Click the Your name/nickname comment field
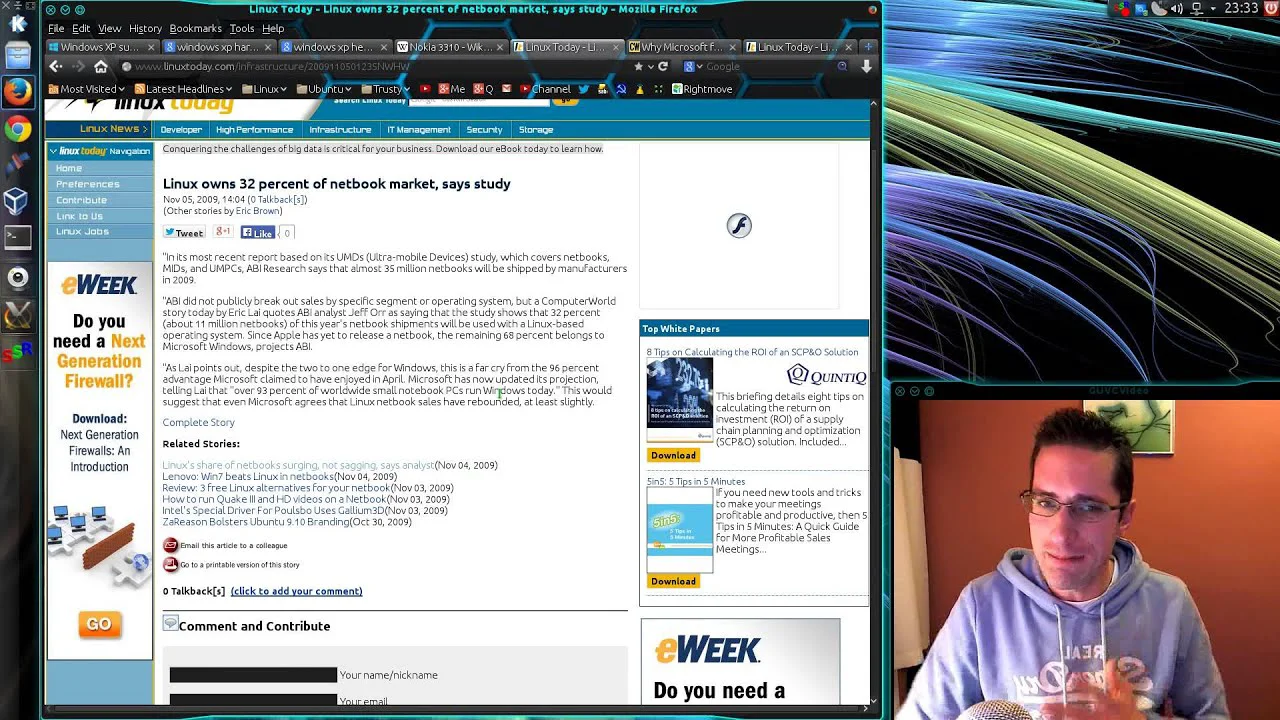The image size is (1280, 720). pyautogui.click(x=253, y=675)
